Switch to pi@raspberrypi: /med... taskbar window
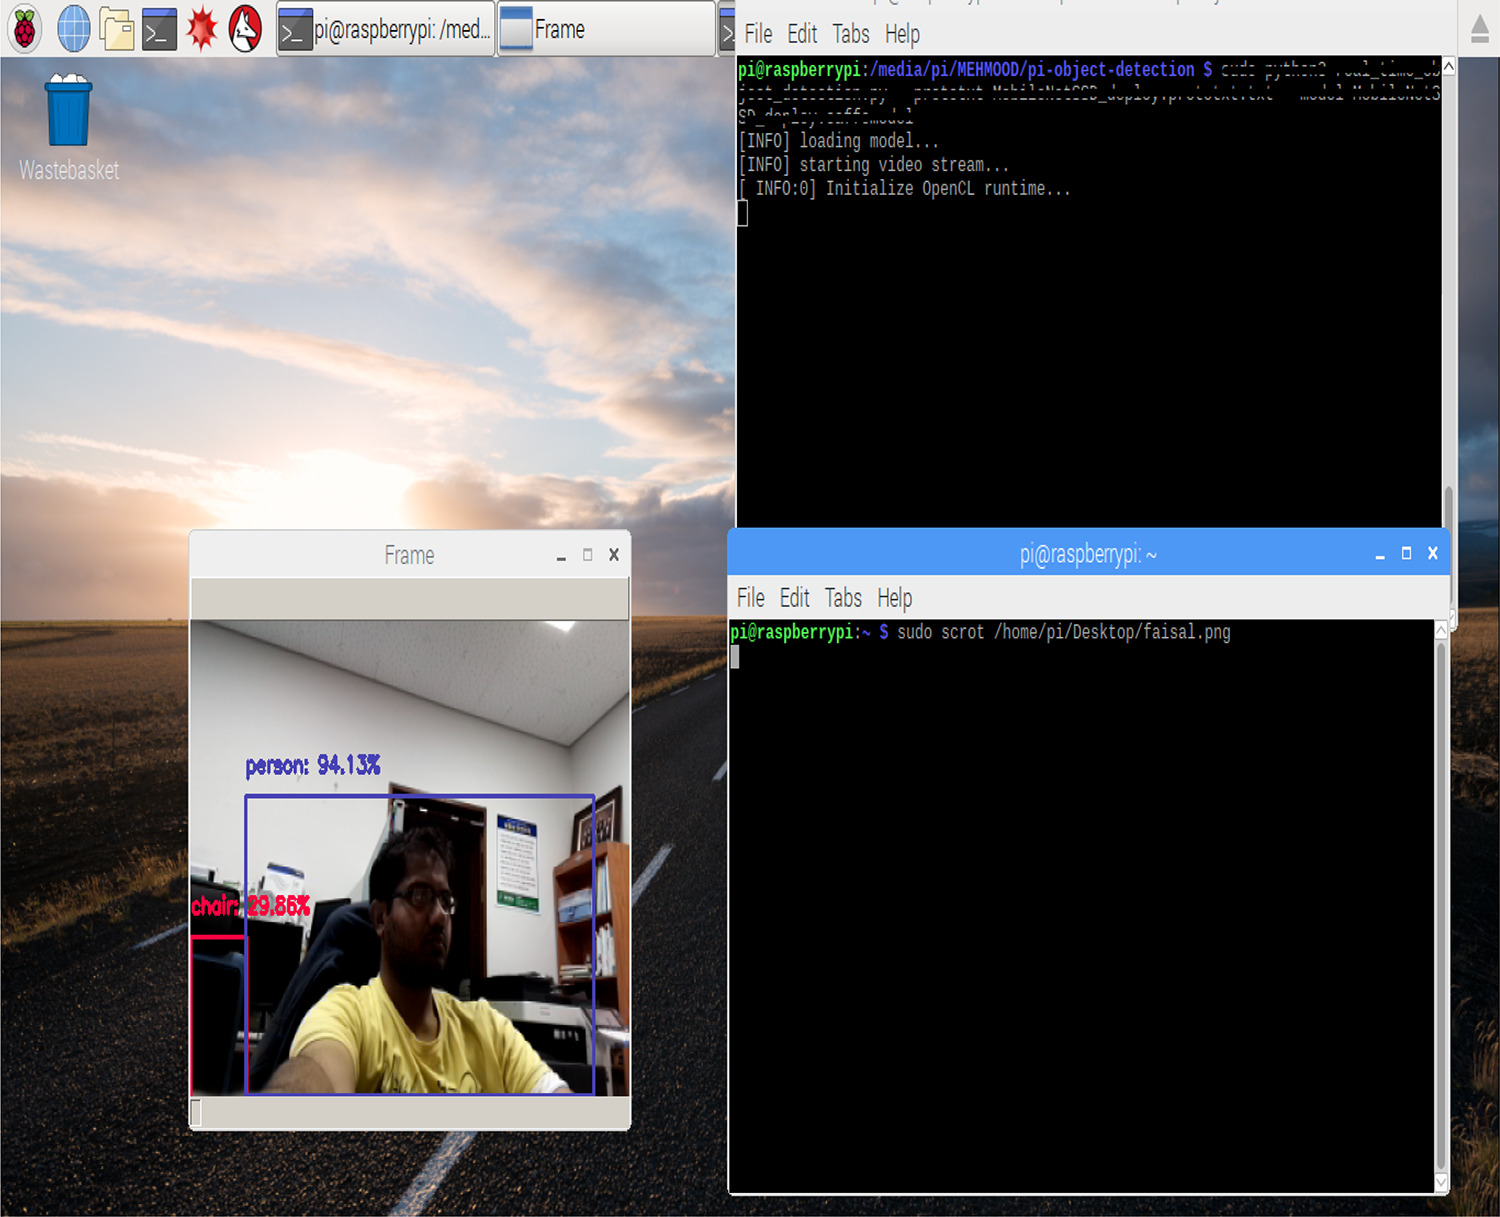 (385, 30)
